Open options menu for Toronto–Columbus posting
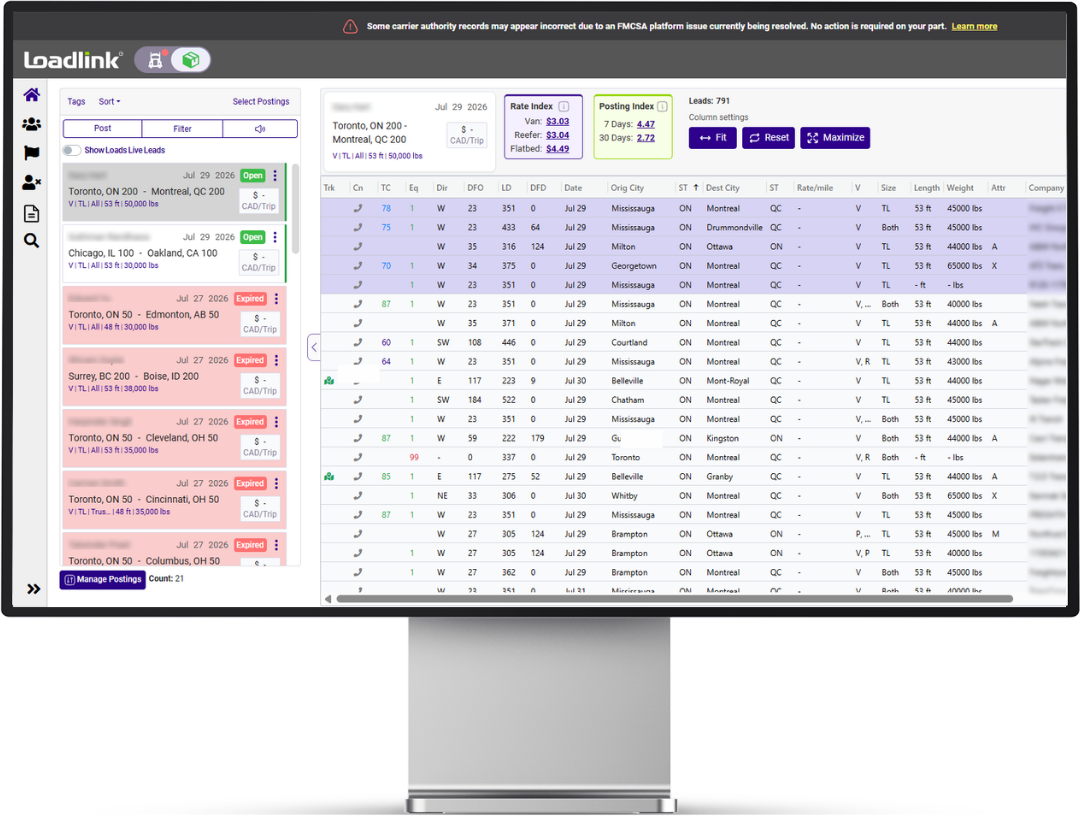The width and height of the screenshot is (1080, 817). tap(276, 545)
